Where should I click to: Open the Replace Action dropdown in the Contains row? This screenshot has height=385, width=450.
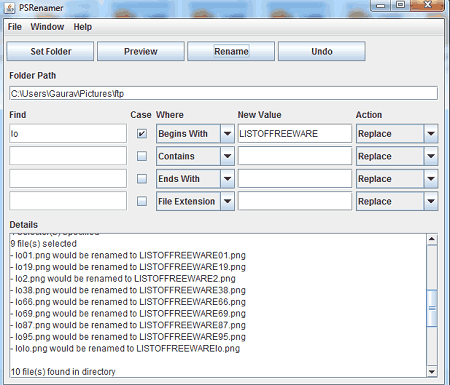click(x=397, y=156)
